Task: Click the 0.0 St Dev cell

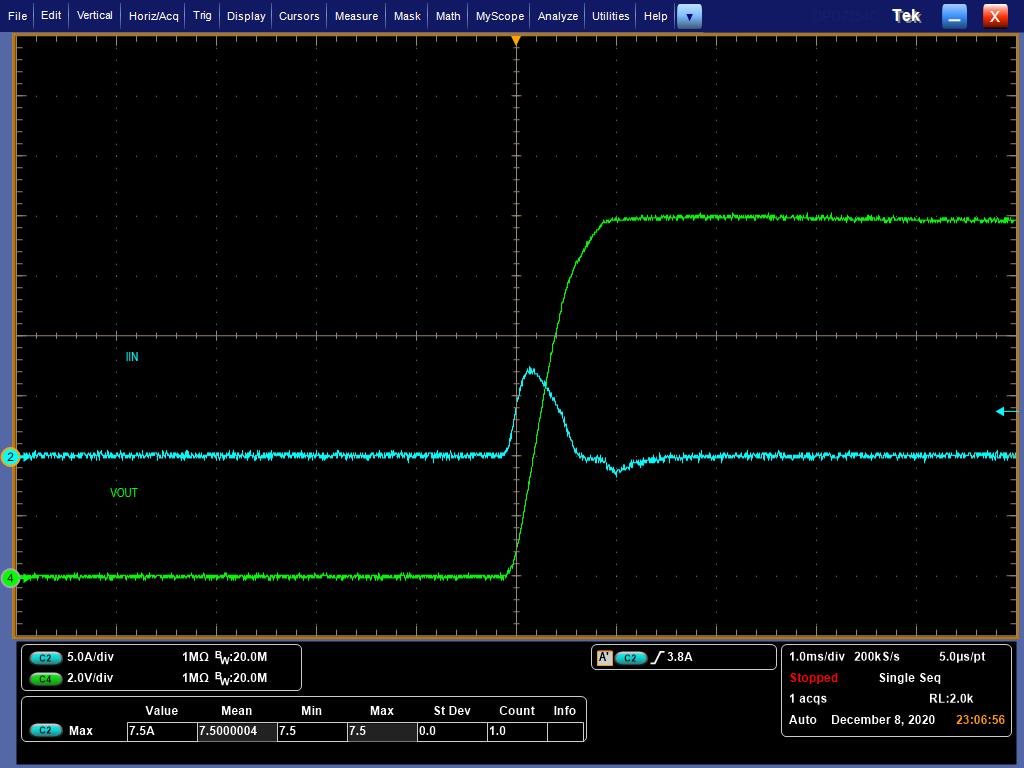Action: [x=452, y=731]
